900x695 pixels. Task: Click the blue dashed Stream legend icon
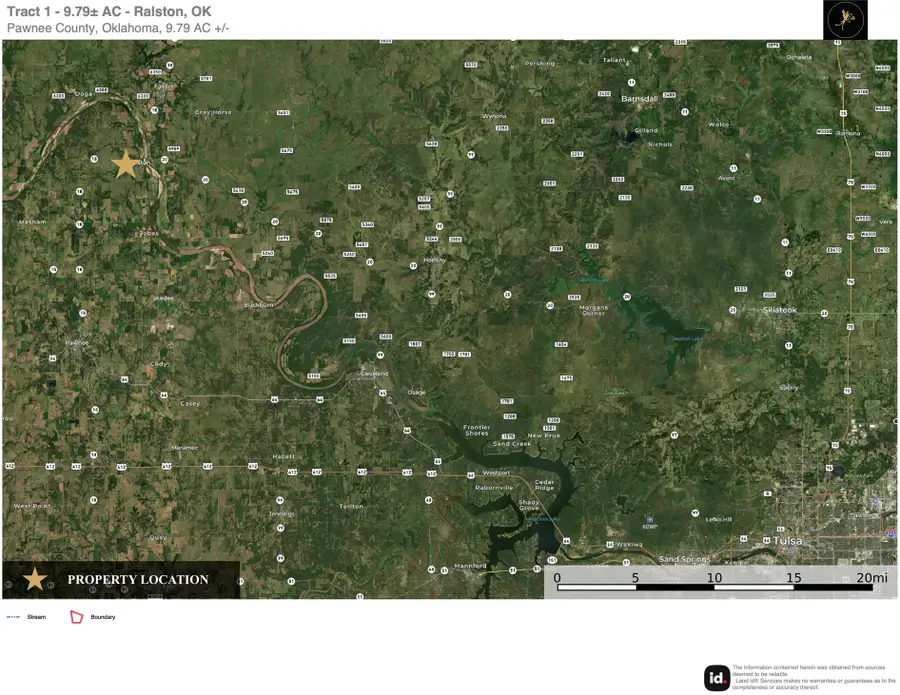coord(13,617)
